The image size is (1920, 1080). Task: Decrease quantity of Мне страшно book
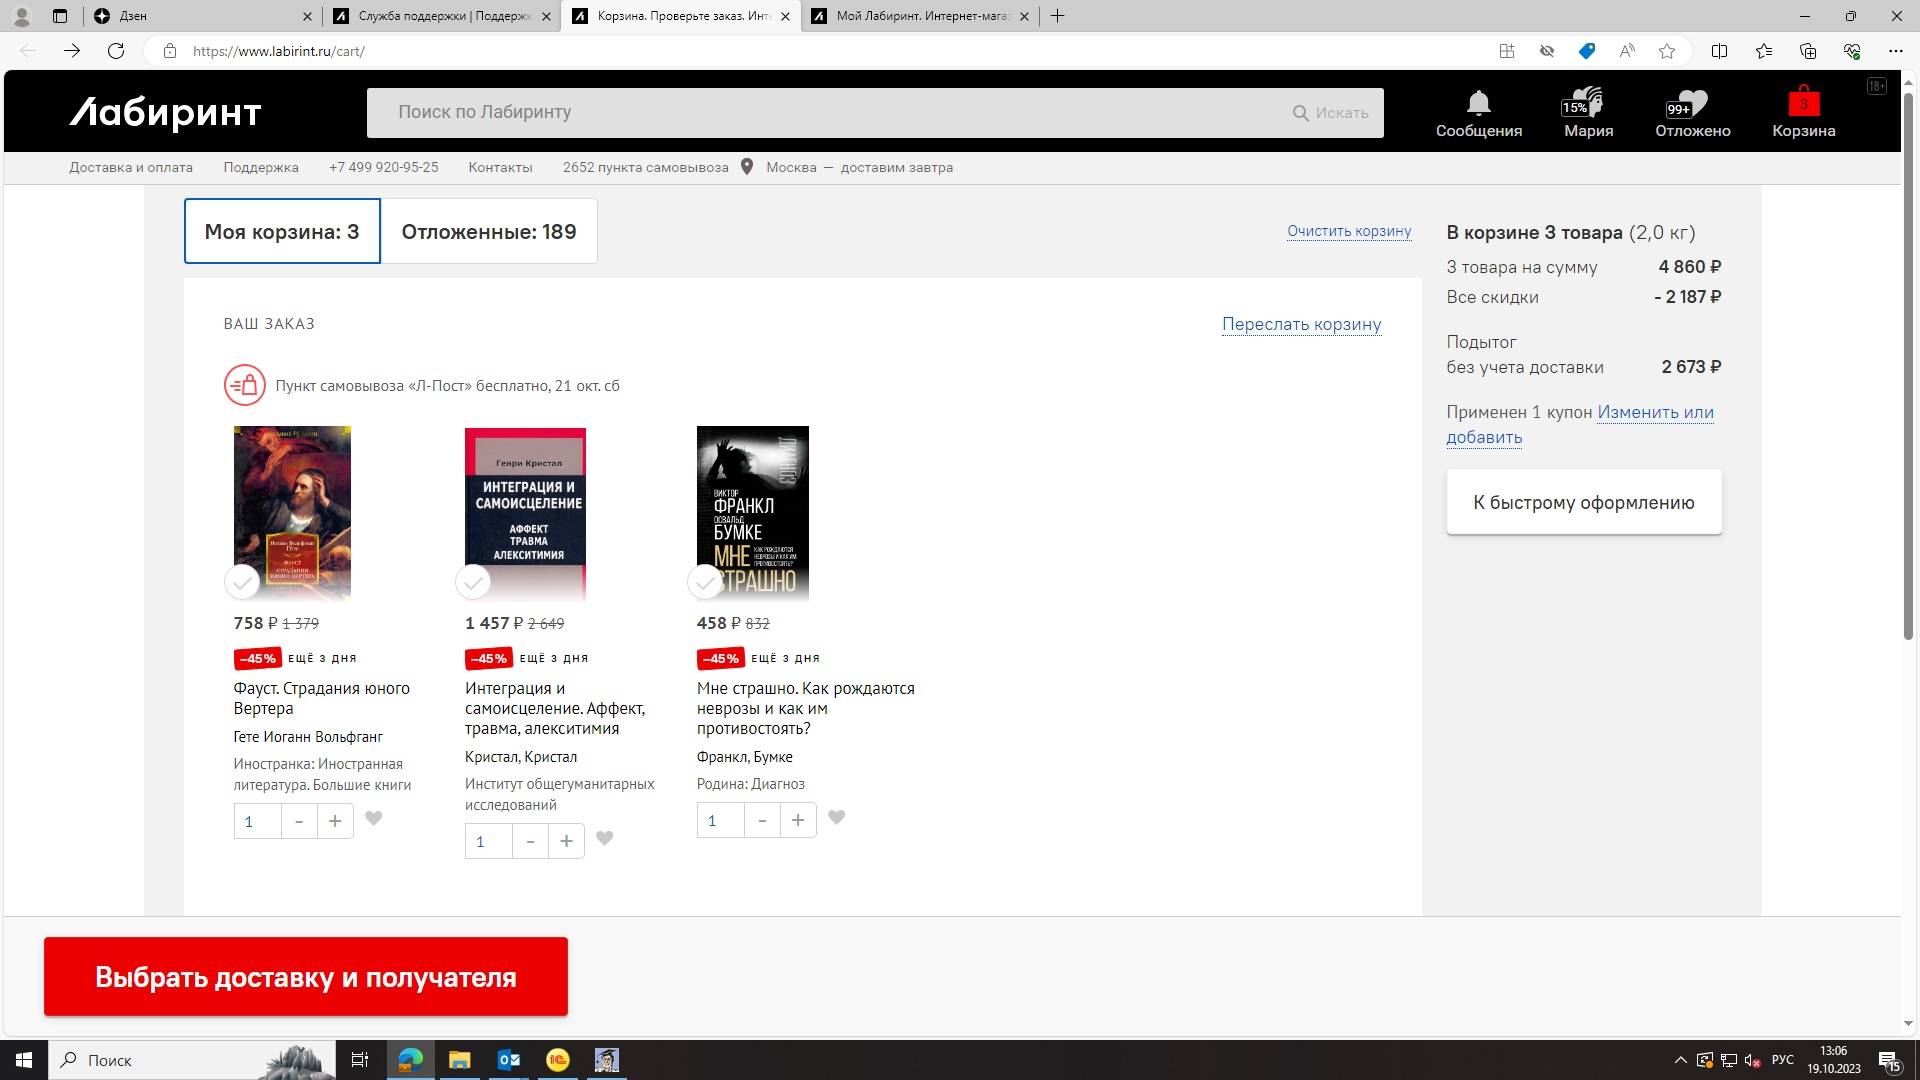click(762, 820)
